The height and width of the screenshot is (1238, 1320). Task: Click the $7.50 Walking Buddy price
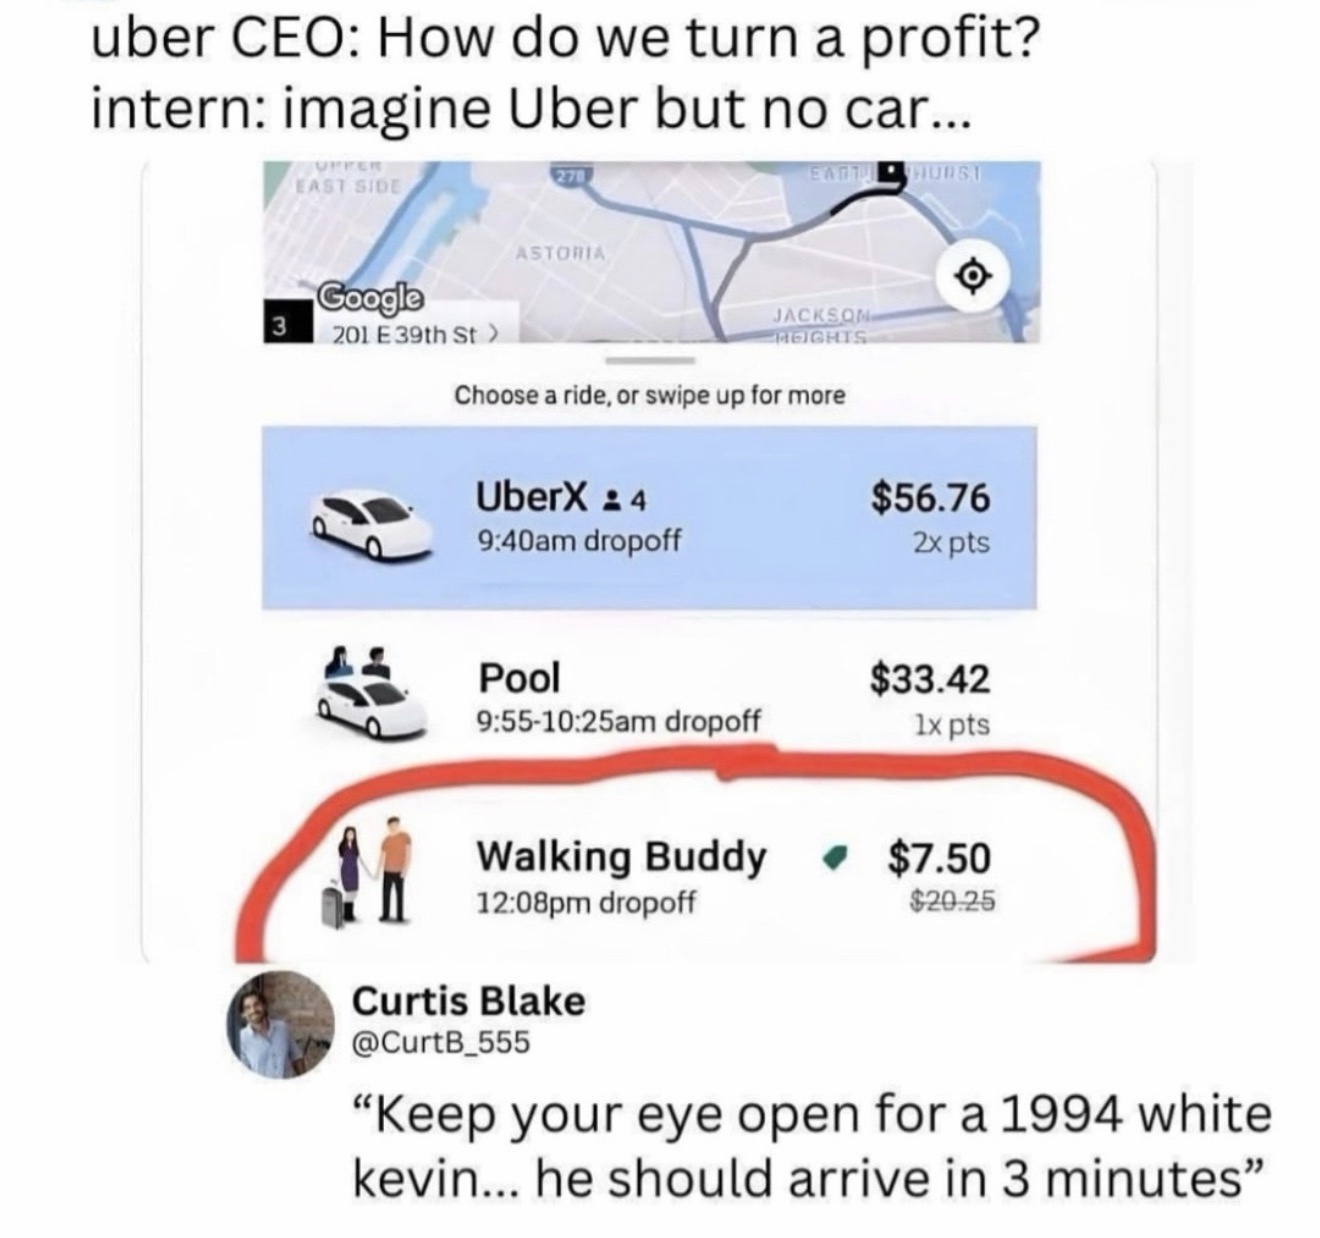940,857
